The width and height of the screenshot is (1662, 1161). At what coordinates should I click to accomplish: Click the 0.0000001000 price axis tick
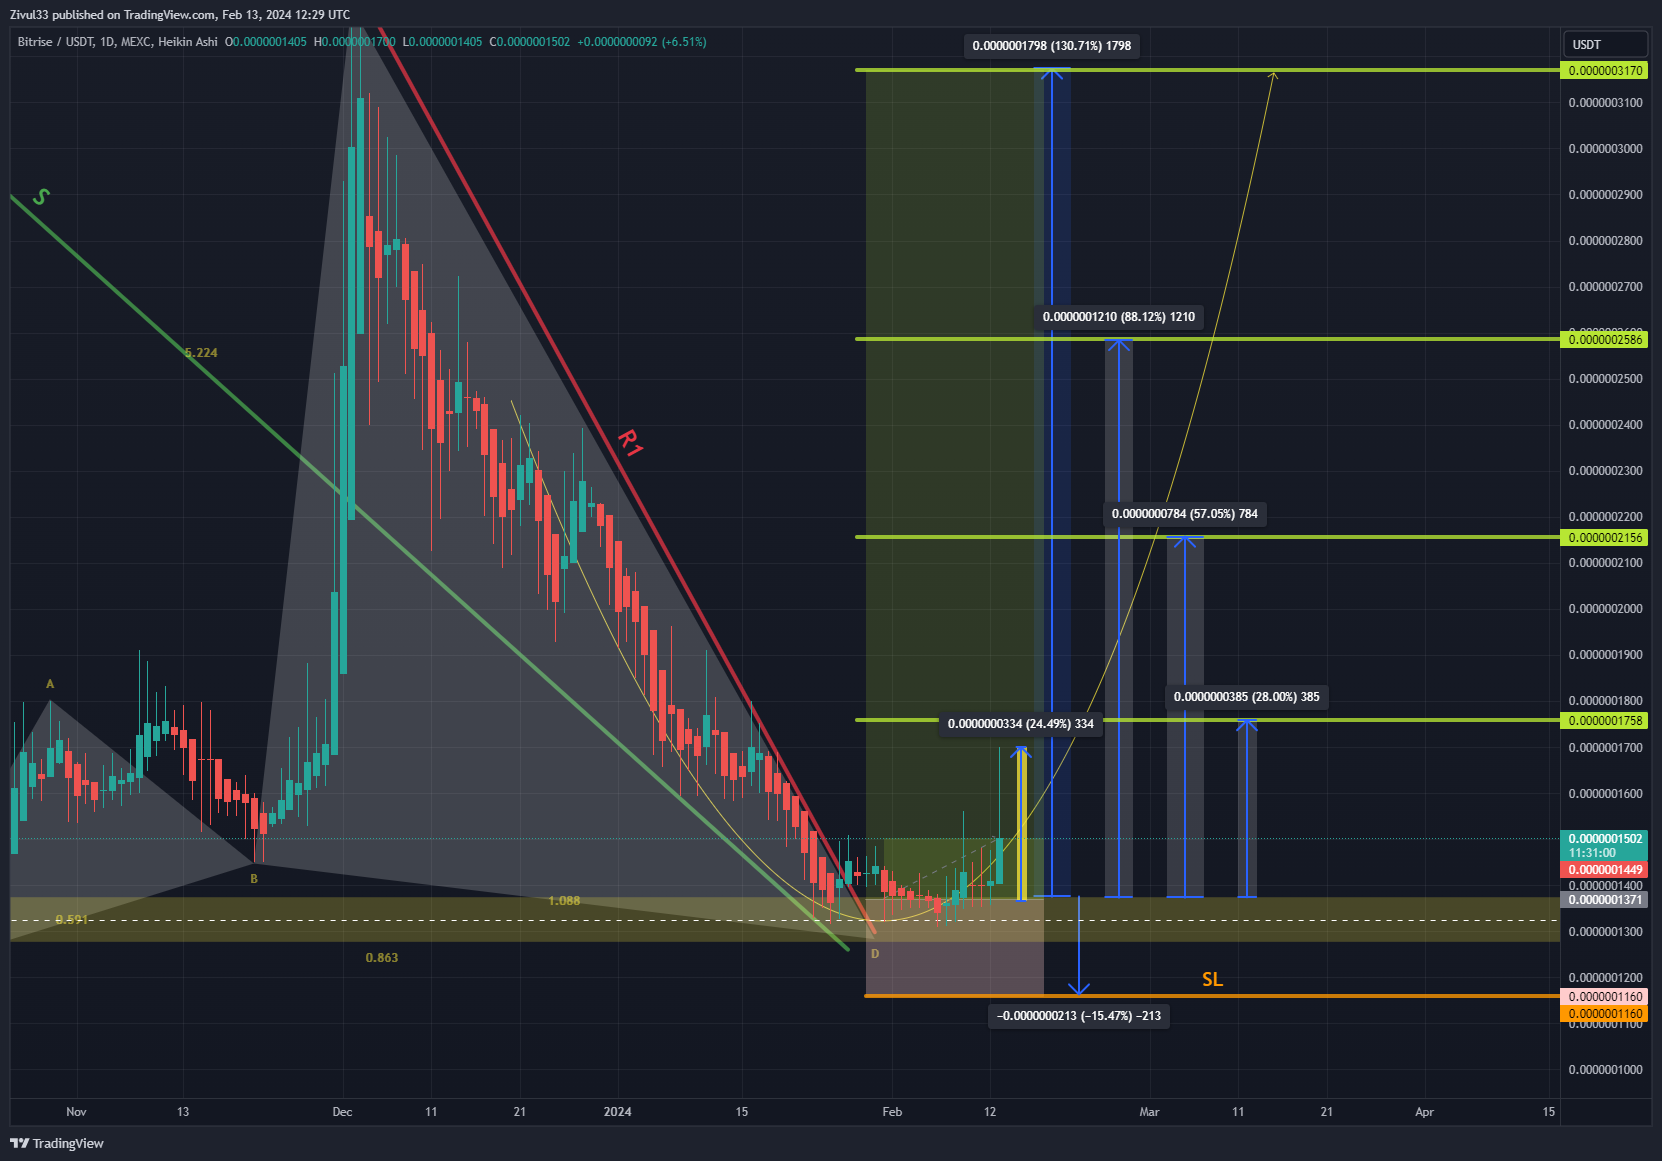tap(1605, 1070)
